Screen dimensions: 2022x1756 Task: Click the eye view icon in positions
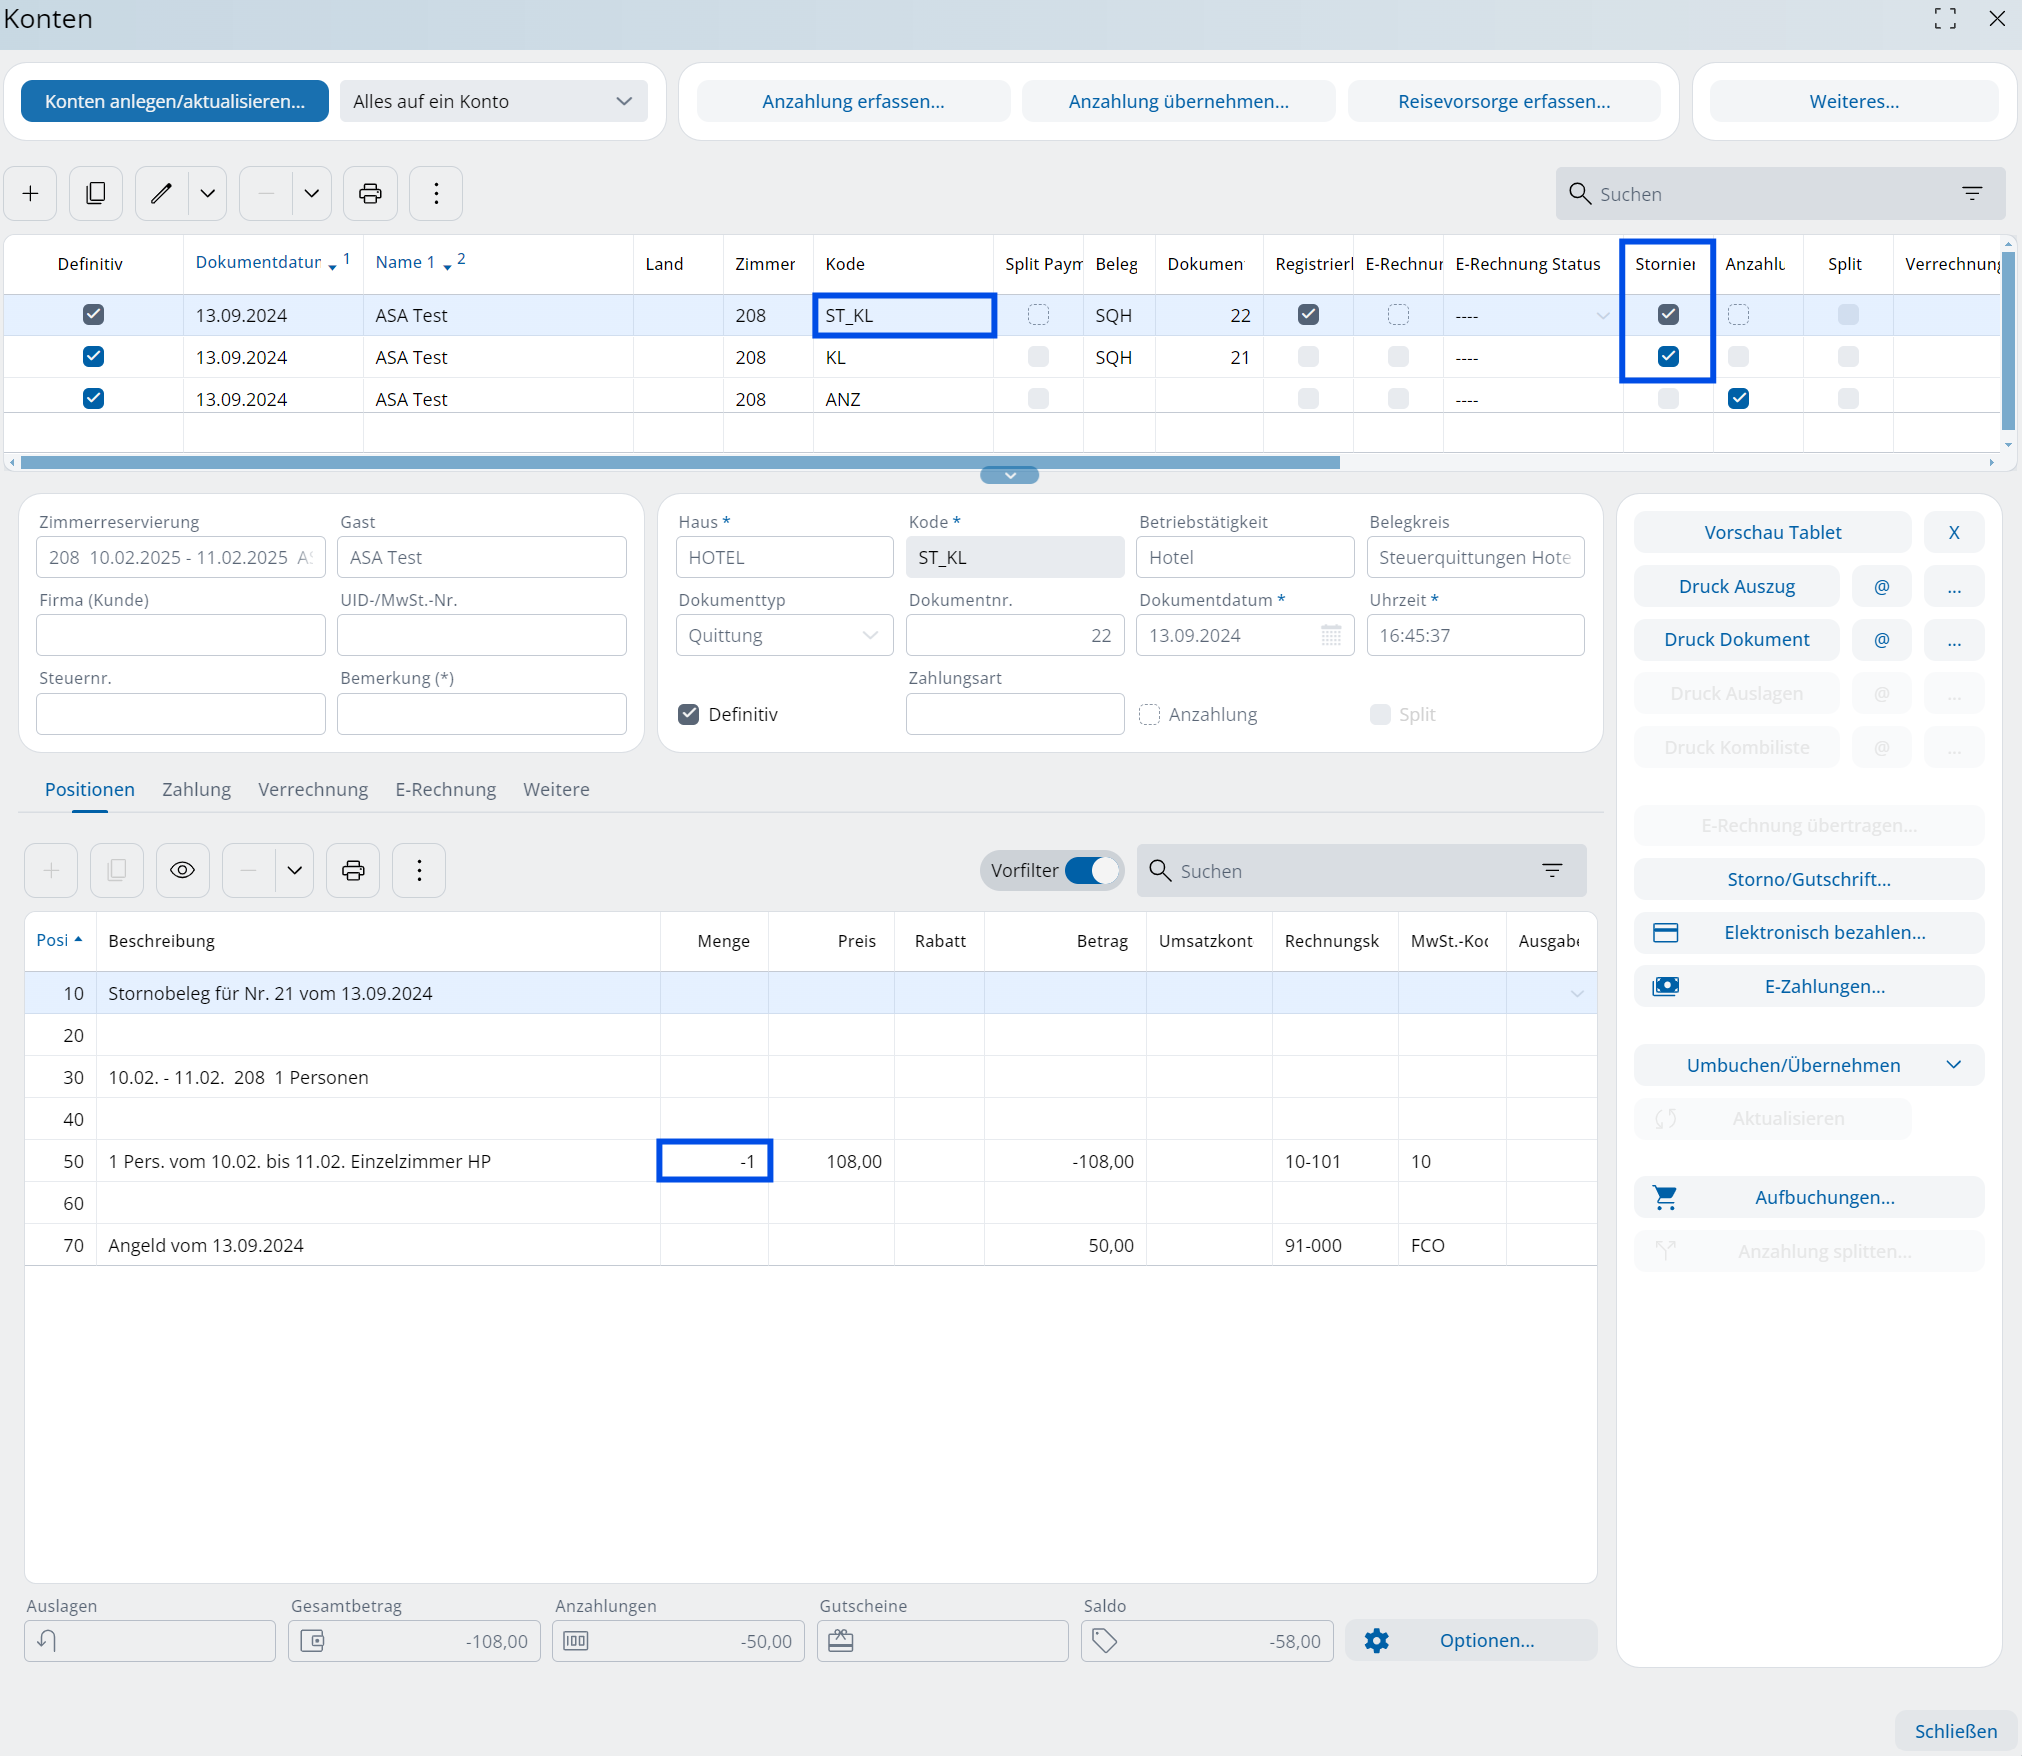(182, 870)
